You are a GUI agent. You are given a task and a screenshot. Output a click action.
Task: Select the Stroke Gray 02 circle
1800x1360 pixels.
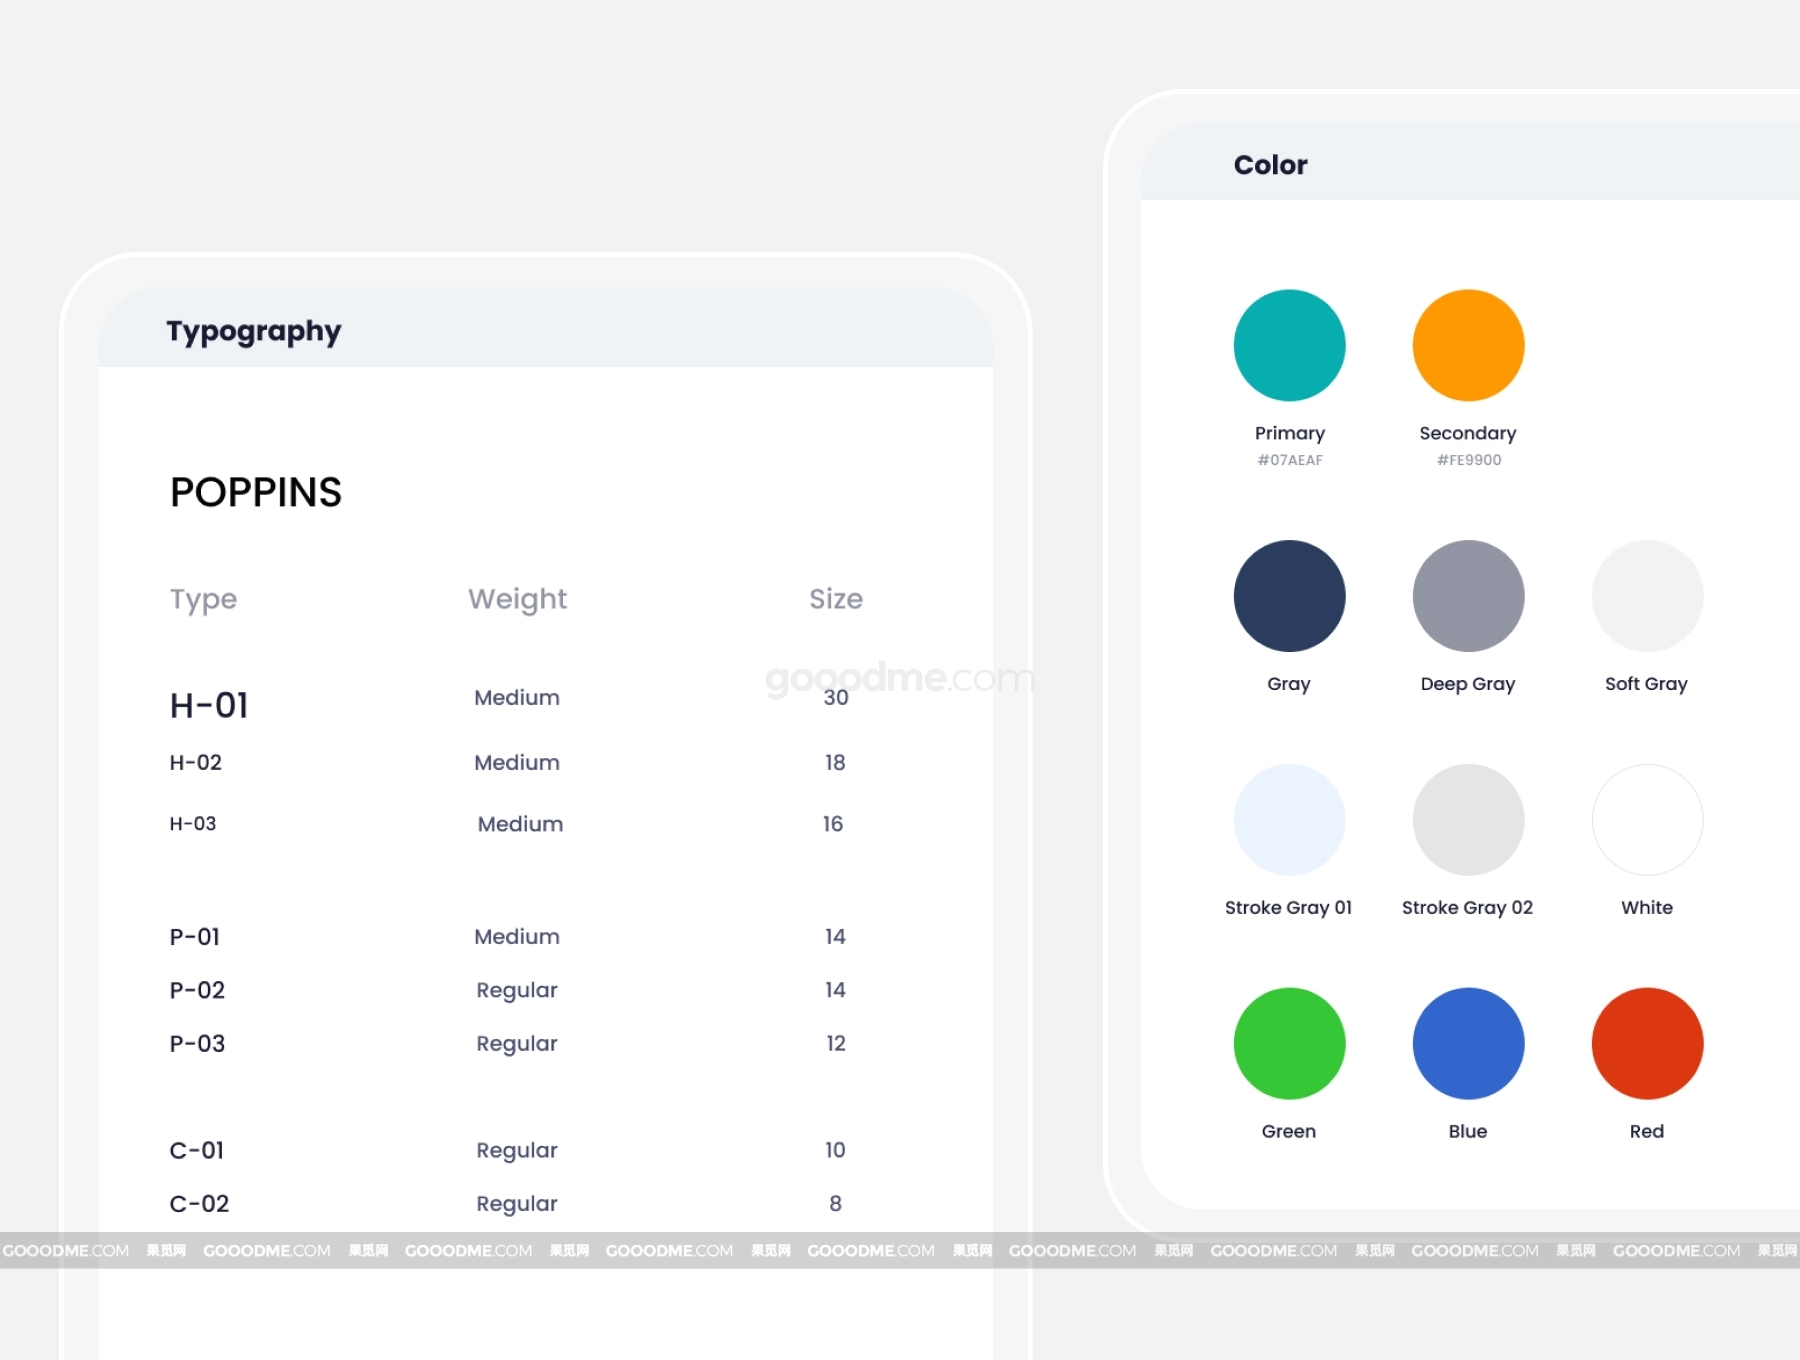coord(1468,820)
